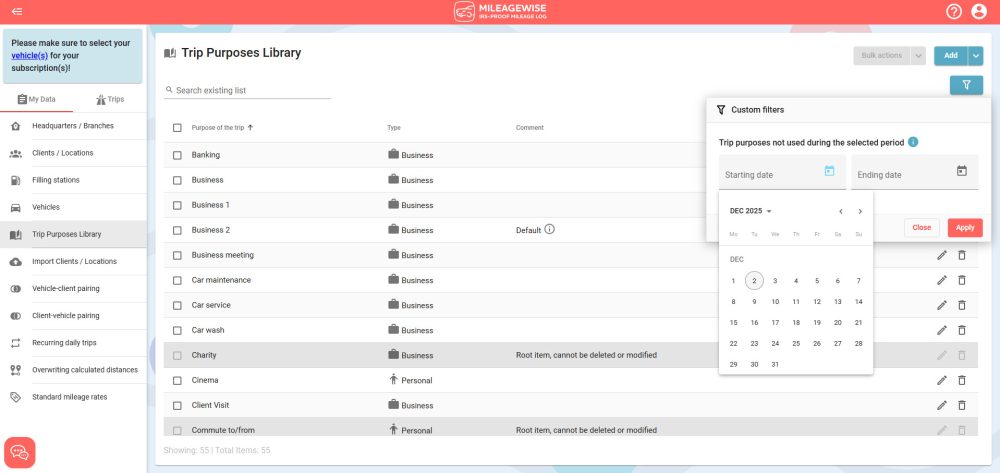Open the Starting date calendar icon

coord(829,171)
